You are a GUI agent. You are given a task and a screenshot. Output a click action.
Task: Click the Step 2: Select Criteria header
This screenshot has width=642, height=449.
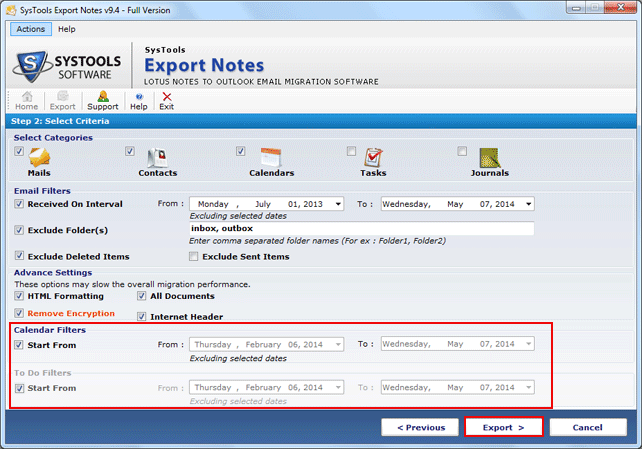(60, 121)
